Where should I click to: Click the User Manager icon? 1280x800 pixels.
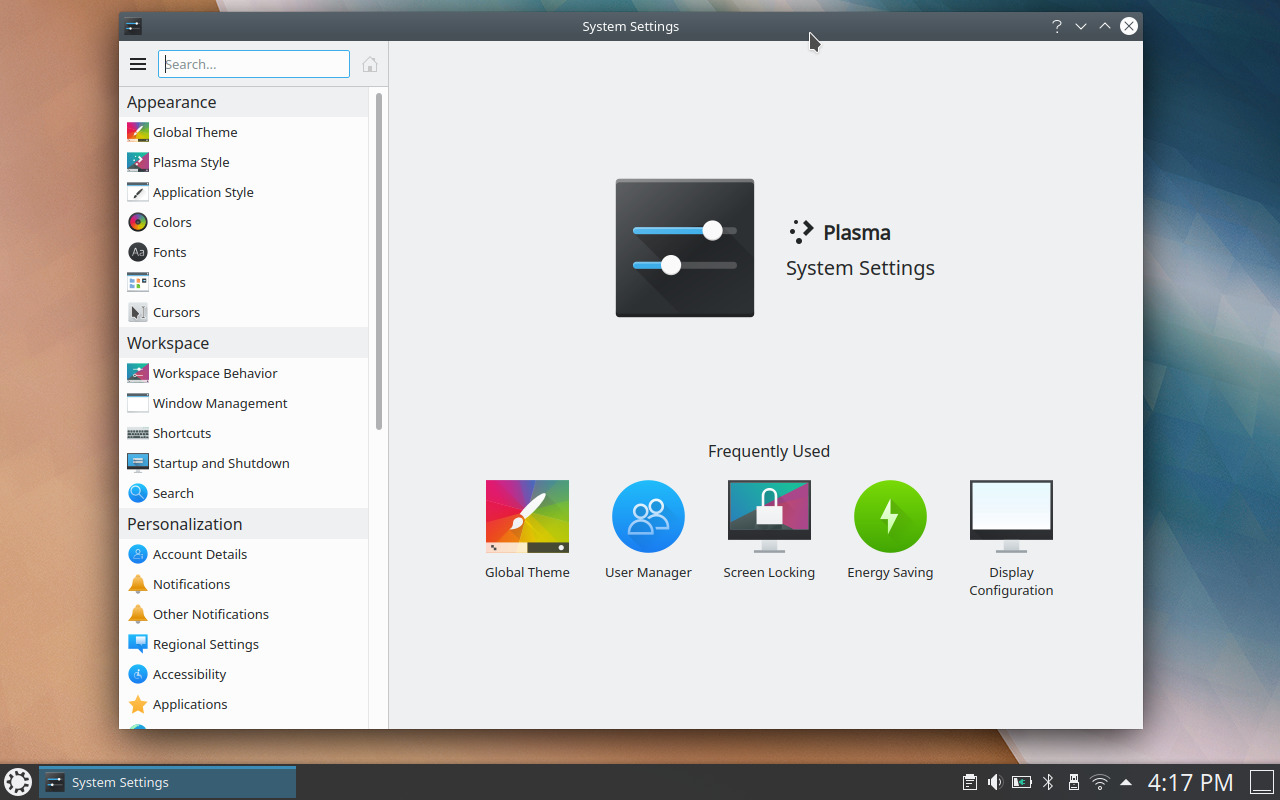click(648, 515)
